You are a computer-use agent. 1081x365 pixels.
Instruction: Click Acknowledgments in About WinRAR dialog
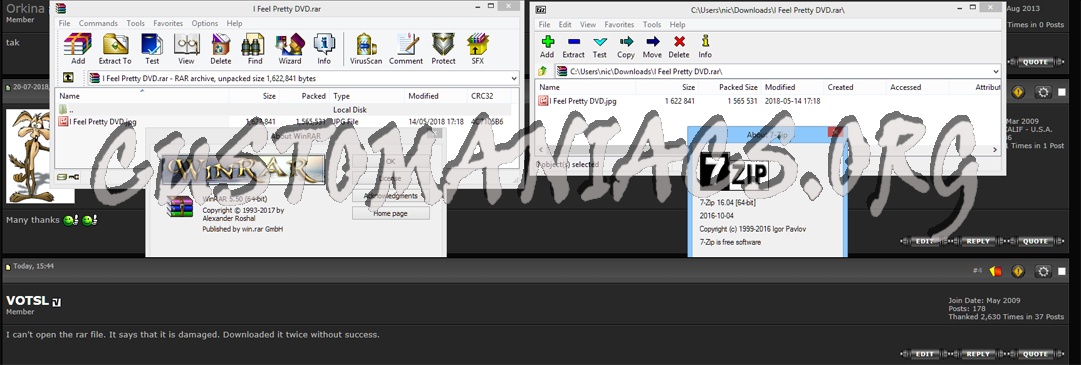pos(391,196)
